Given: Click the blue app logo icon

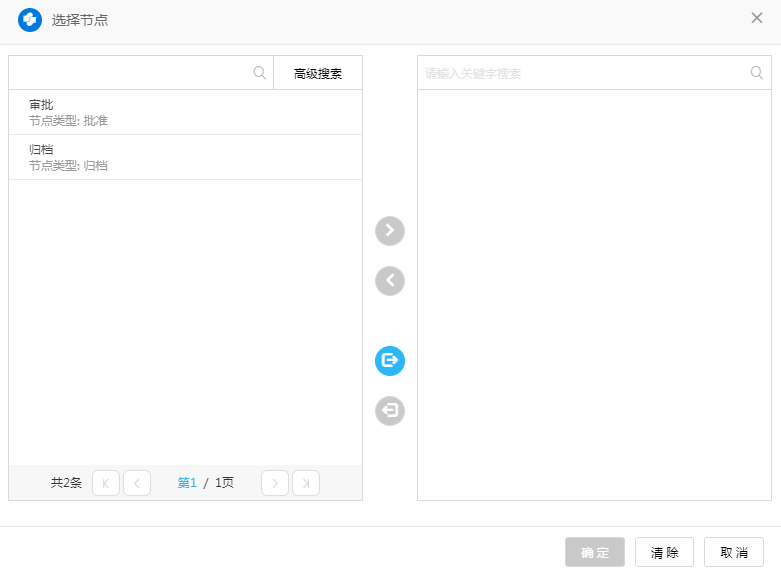Looking at the screenshot, I should [30, 19].
